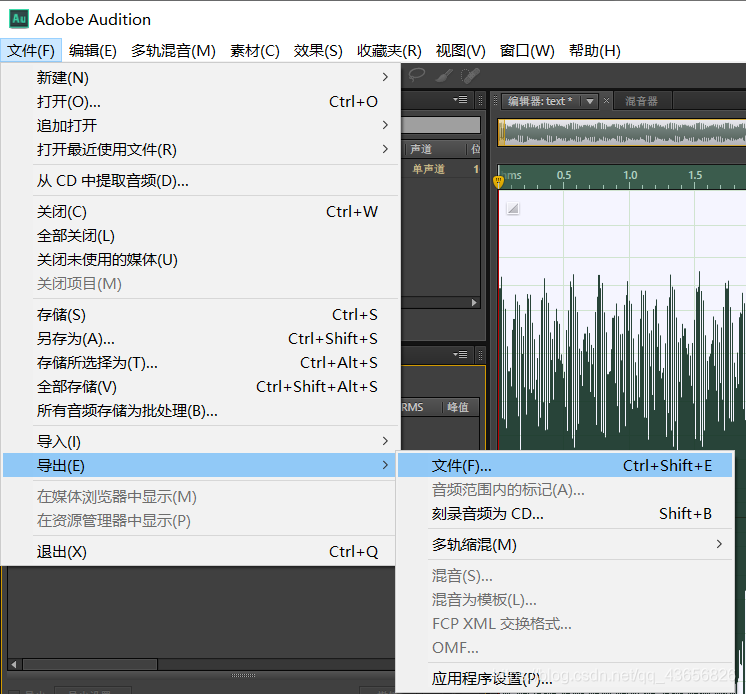Choose 另存为(A)... entry
The width and height of the screenshot is (746, 694).
pos(200,339)
